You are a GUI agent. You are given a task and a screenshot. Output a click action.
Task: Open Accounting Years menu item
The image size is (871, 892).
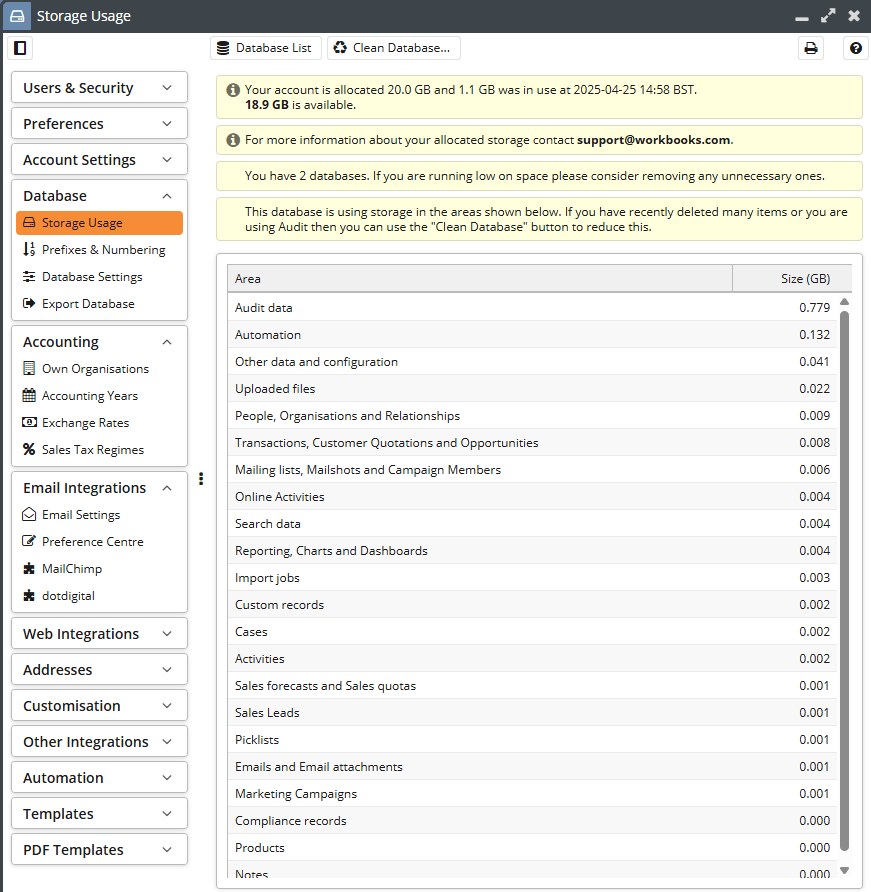tap(100, 395)
